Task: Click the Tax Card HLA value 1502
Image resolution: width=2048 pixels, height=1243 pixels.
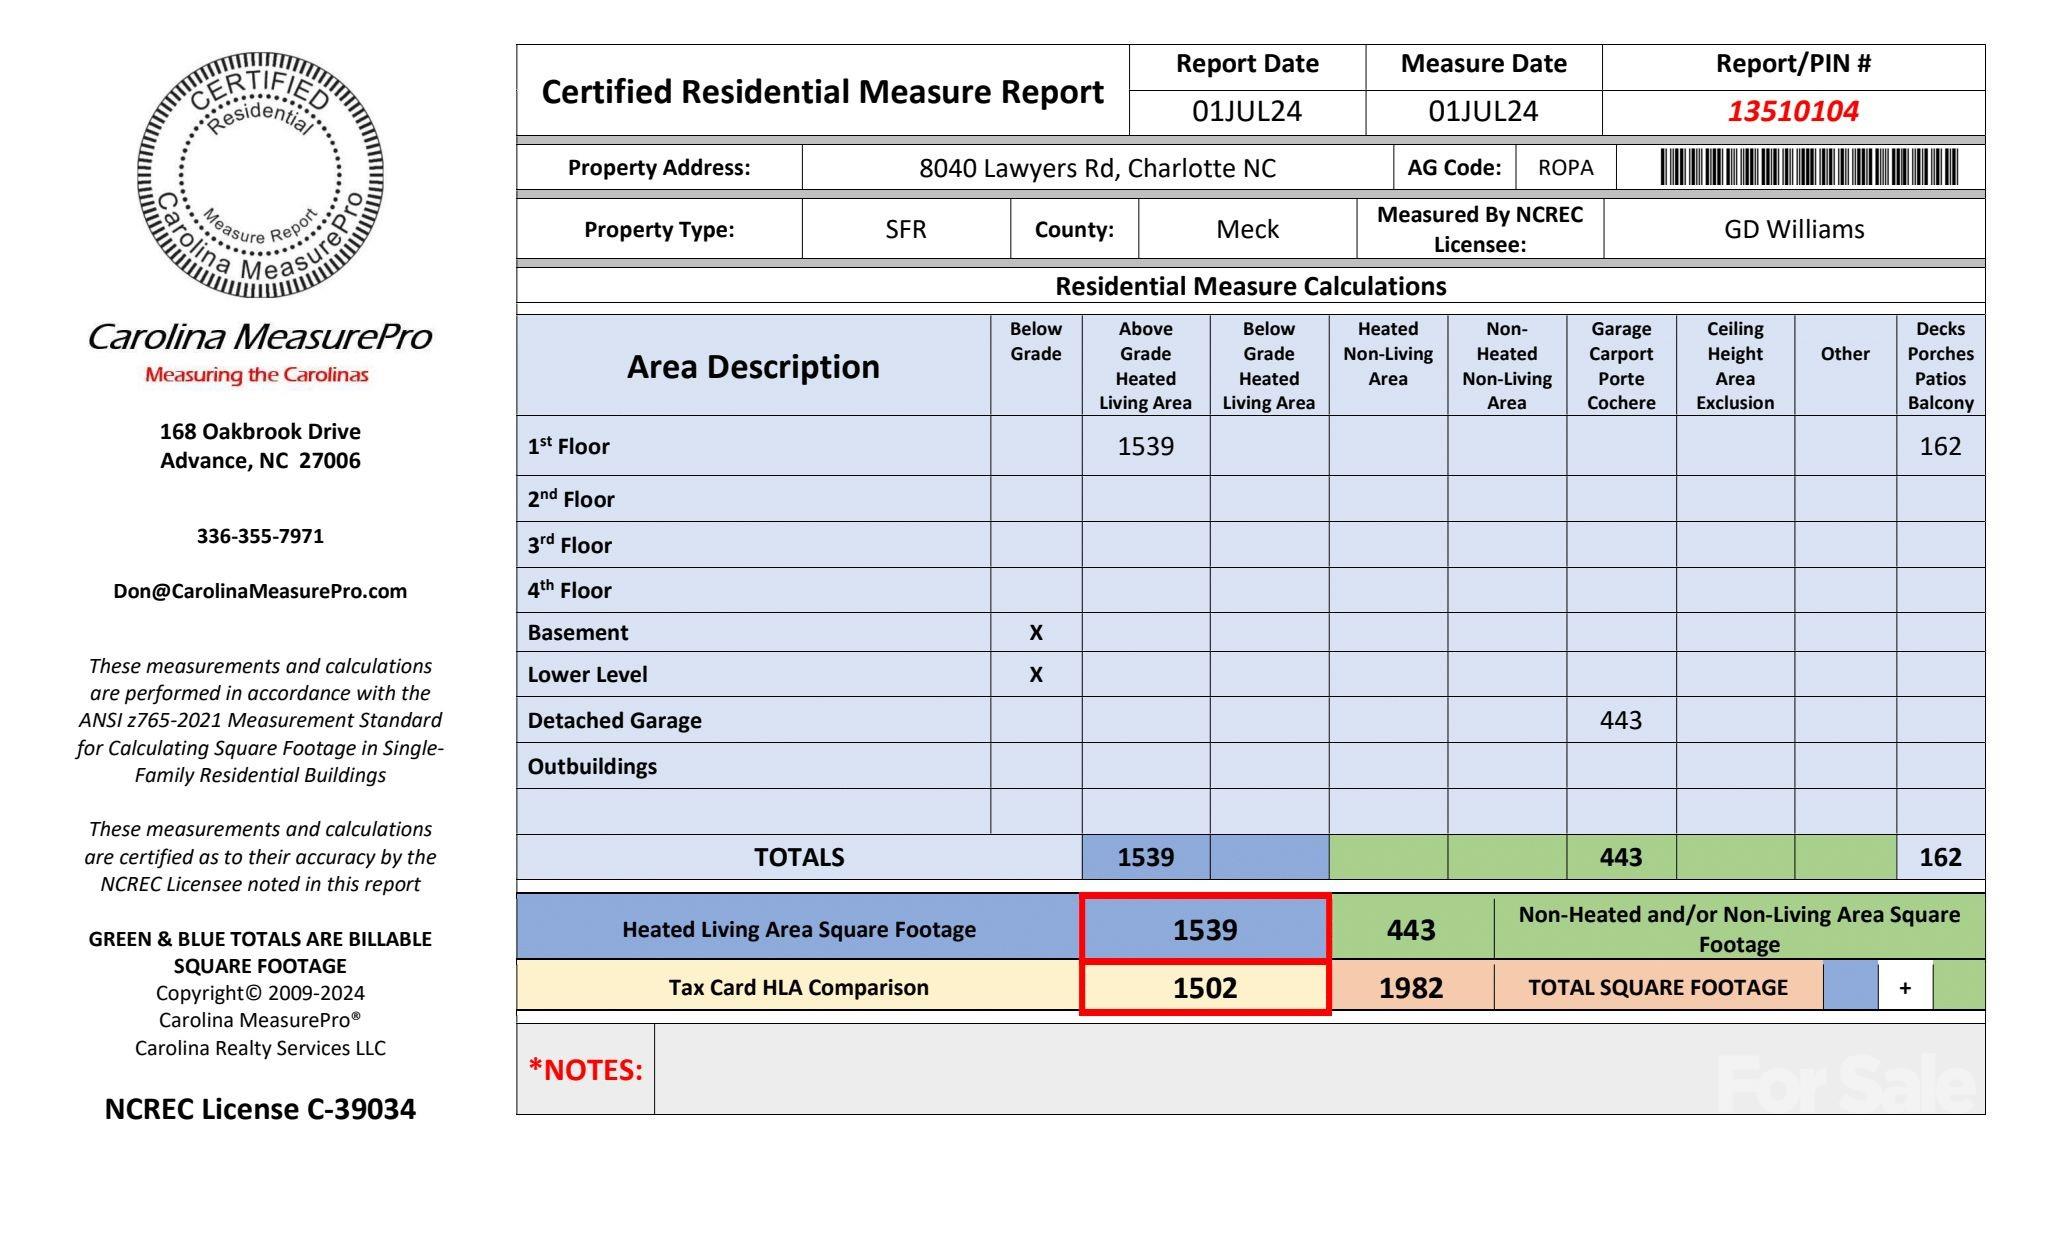Action: pos(1204,988)
